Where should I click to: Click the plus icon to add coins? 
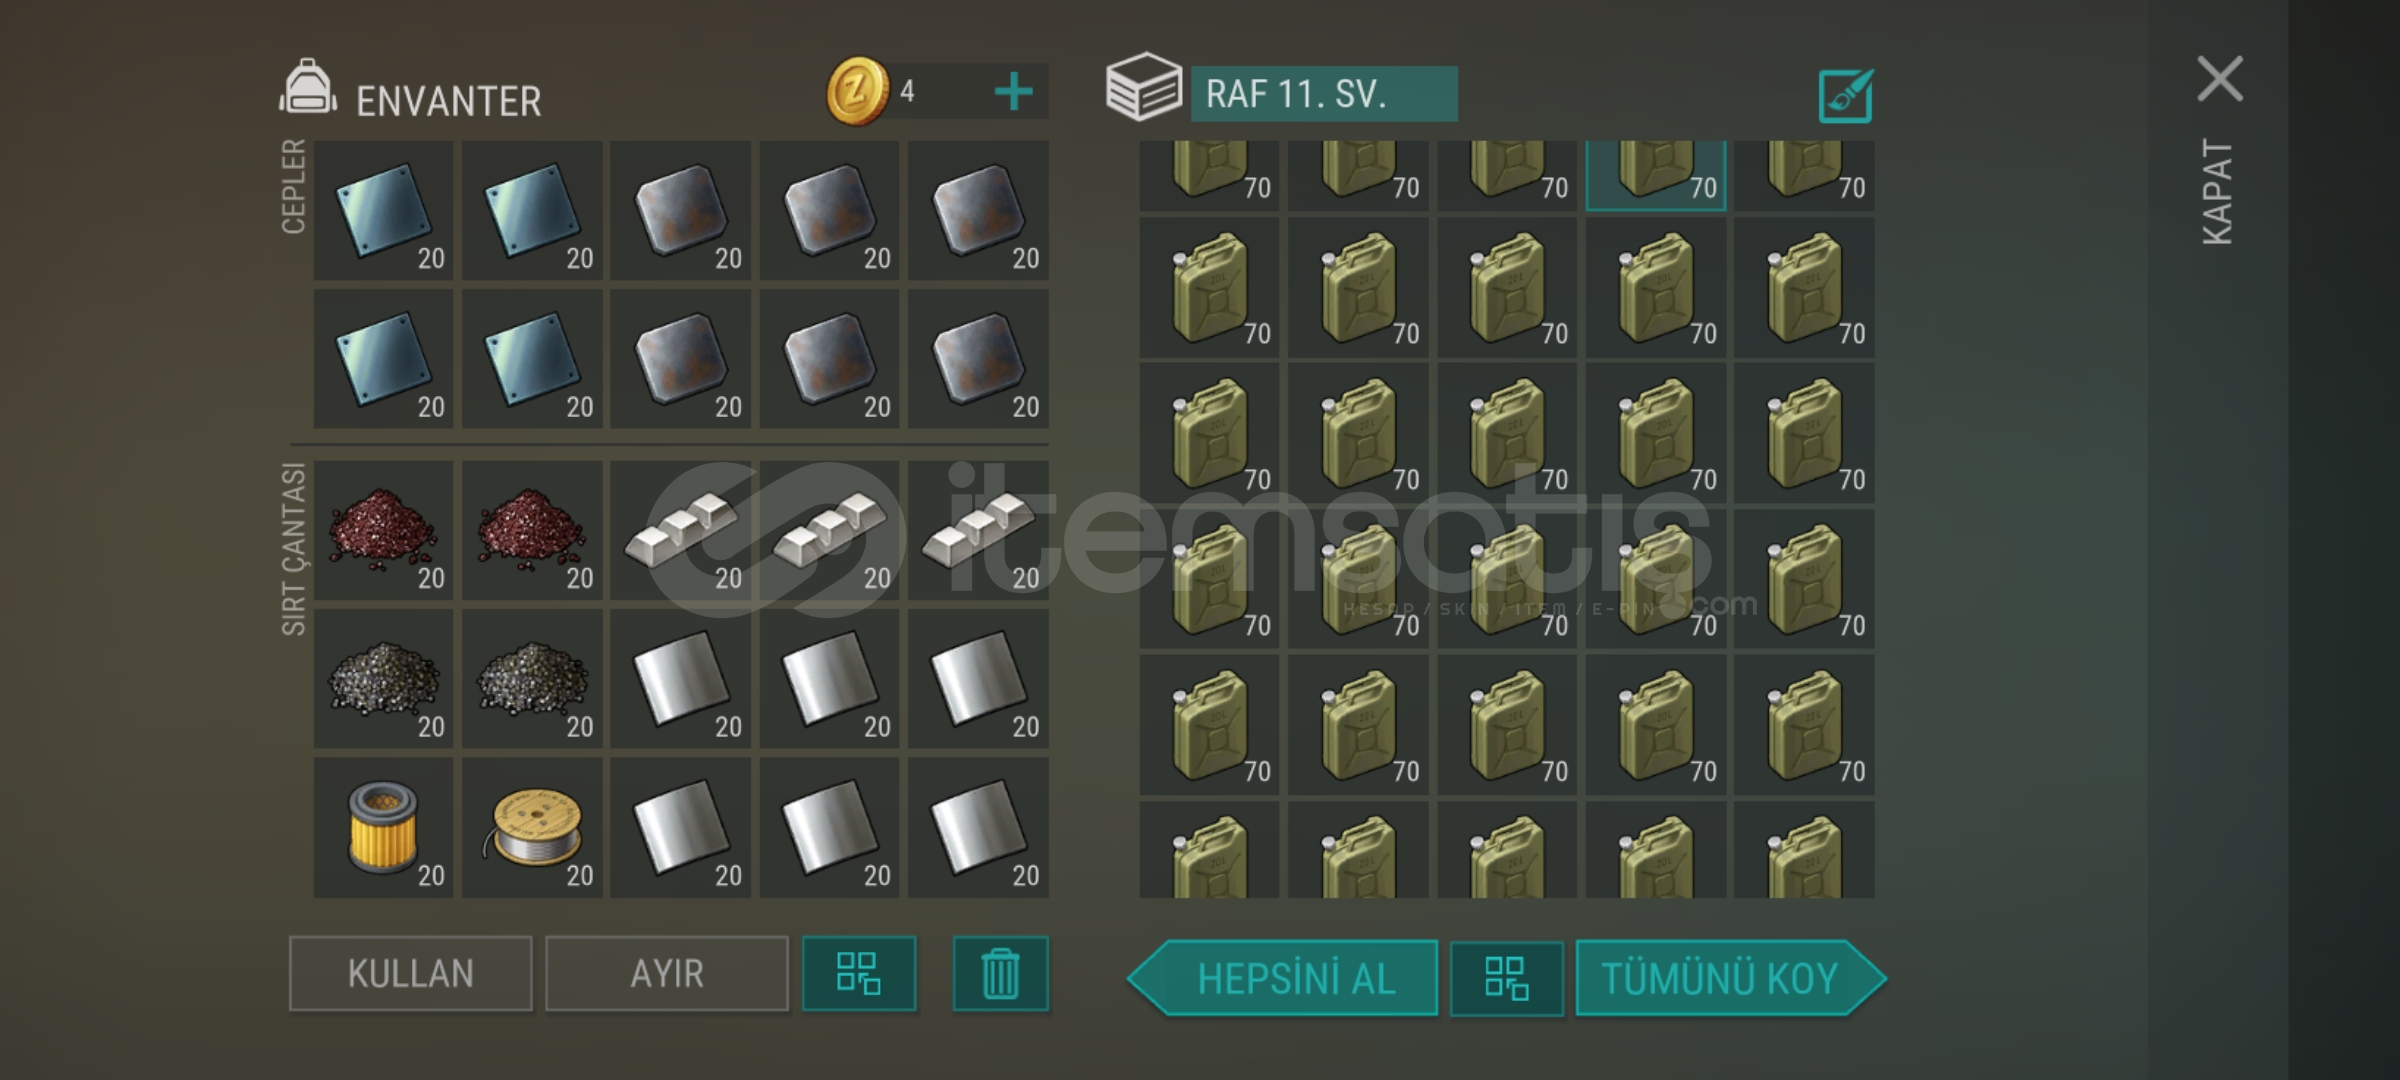(x=1013, y=92)
